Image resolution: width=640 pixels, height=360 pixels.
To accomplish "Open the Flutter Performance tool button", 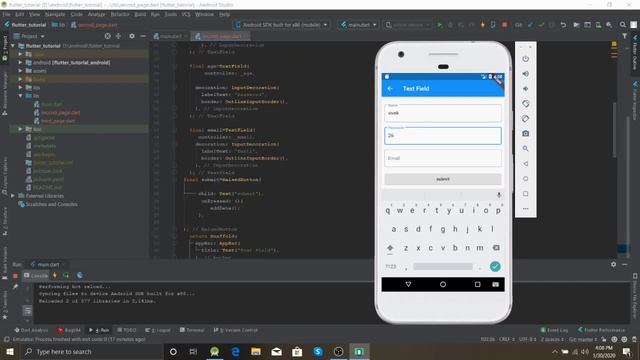I will click(x=601, y=330).
